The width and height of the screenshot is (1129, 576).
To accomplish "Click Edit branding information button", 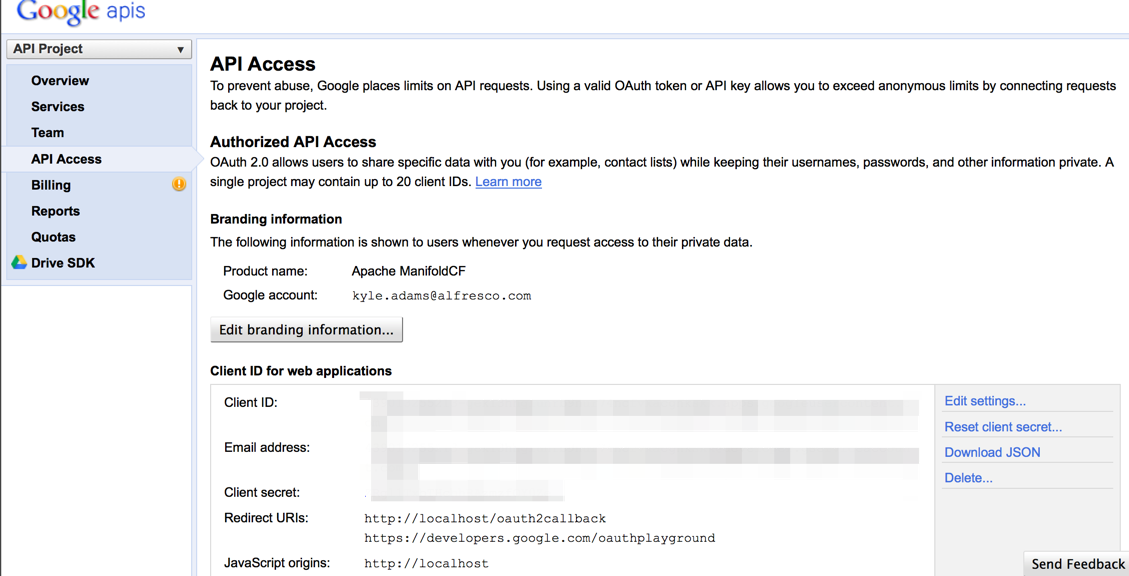I will (x=306, y=330).
